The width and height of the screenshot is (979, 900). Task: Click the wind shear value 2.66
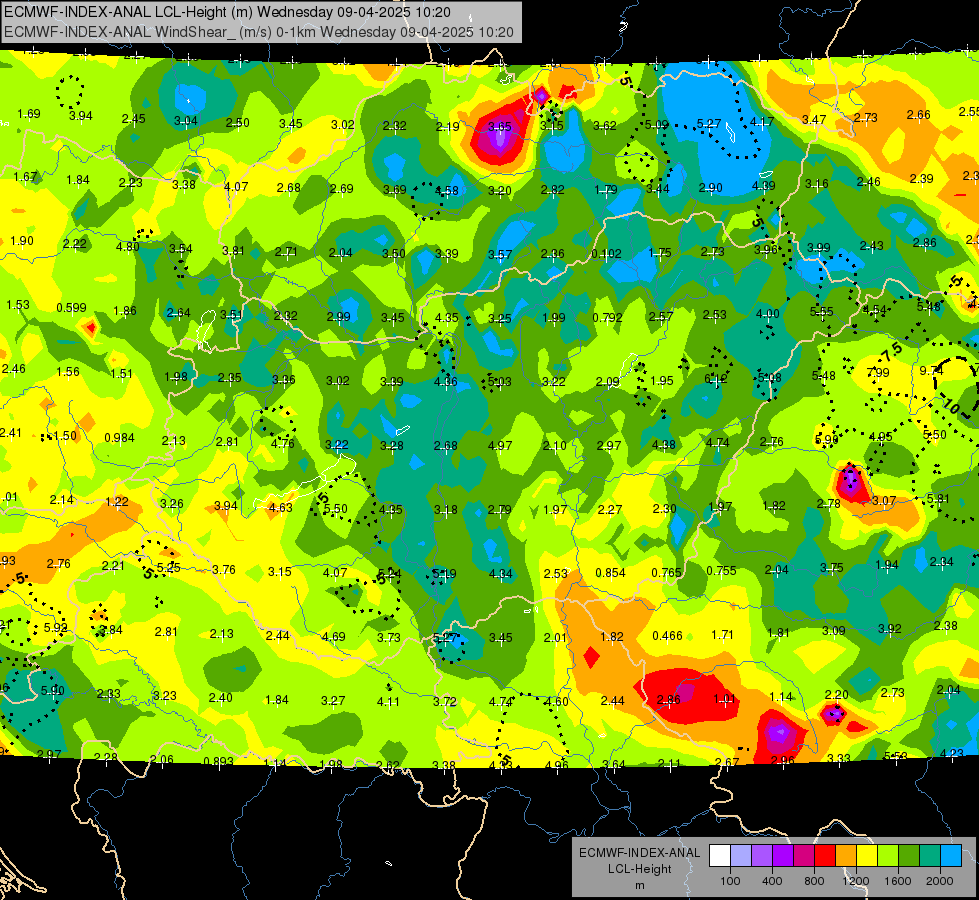click(x=918, y=115)
